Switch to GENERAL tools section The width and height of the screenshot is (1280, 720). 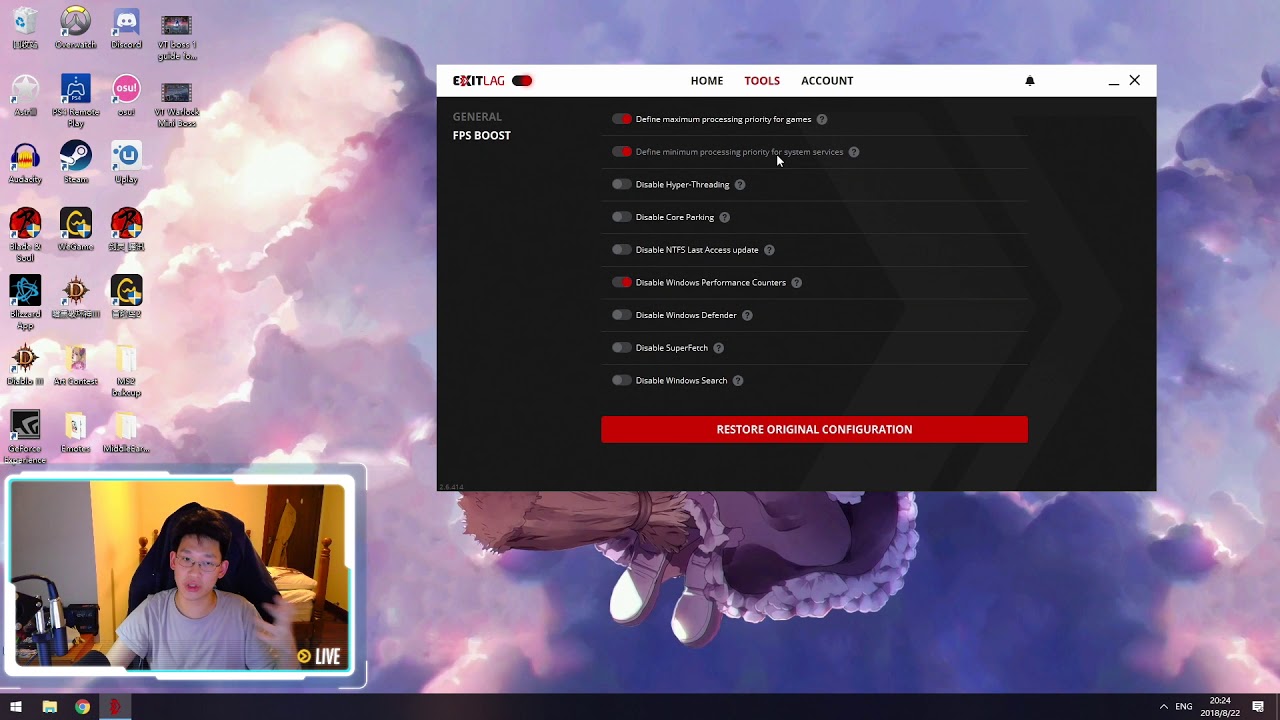(477, 117)
